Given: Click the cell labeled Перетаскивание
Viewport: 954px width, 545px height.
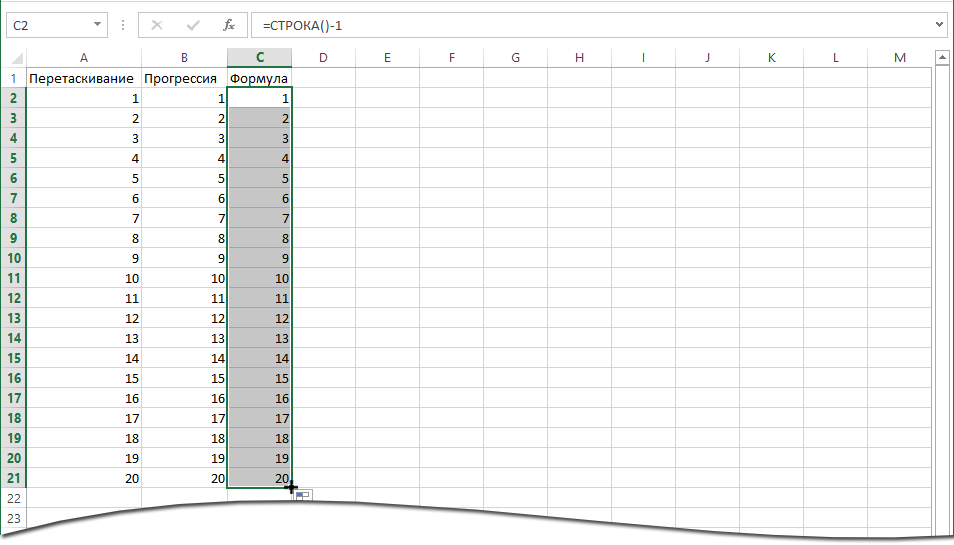Looking at the screenshot, I should click(83, 78).
